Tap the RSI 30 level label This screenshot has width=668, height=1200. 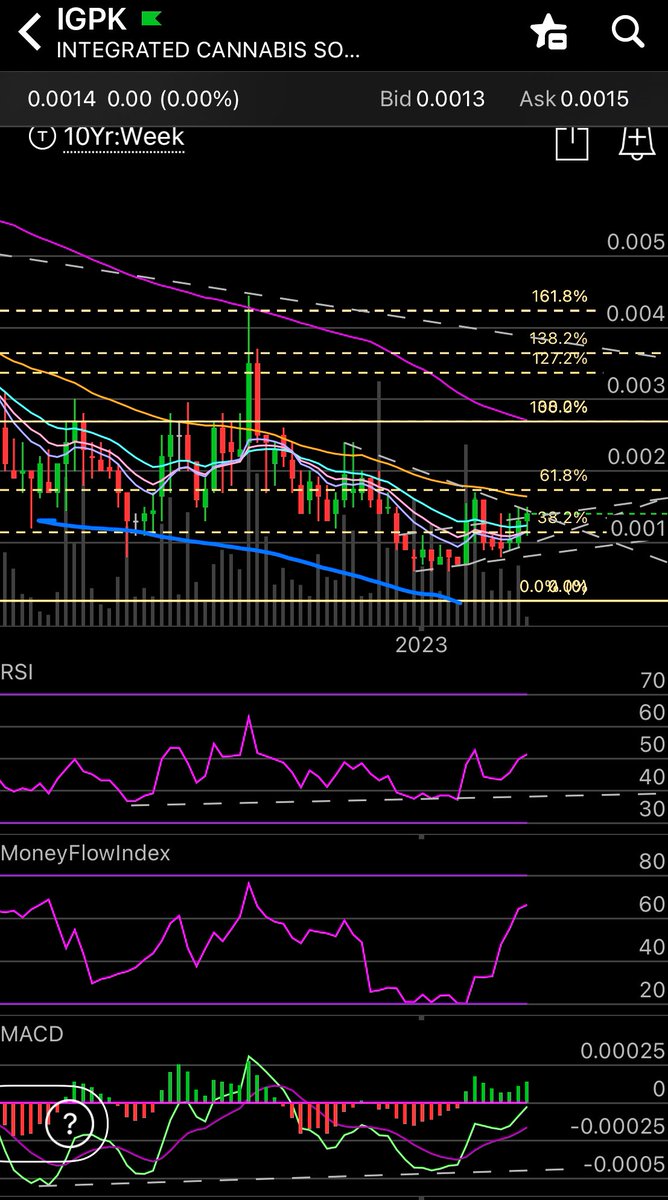click(x=653, y=809)
